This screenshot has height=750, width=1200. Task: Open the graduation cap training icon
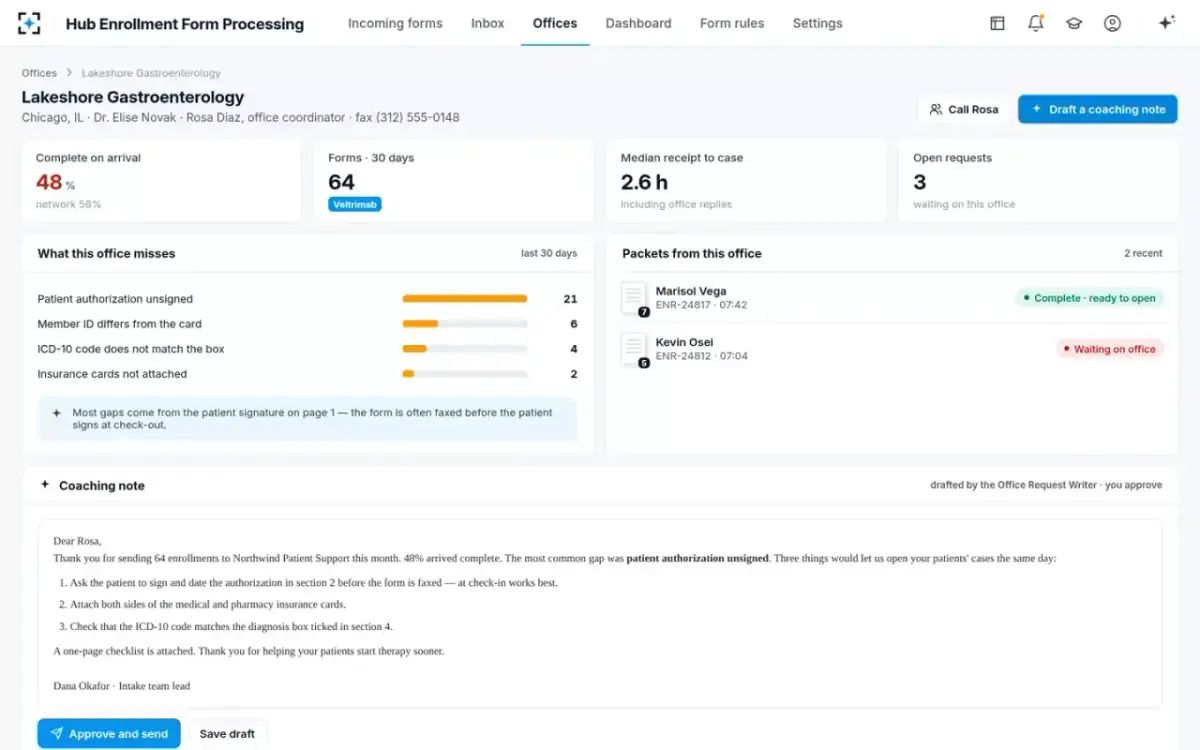pyautogui.click(x=1074, y=23)
